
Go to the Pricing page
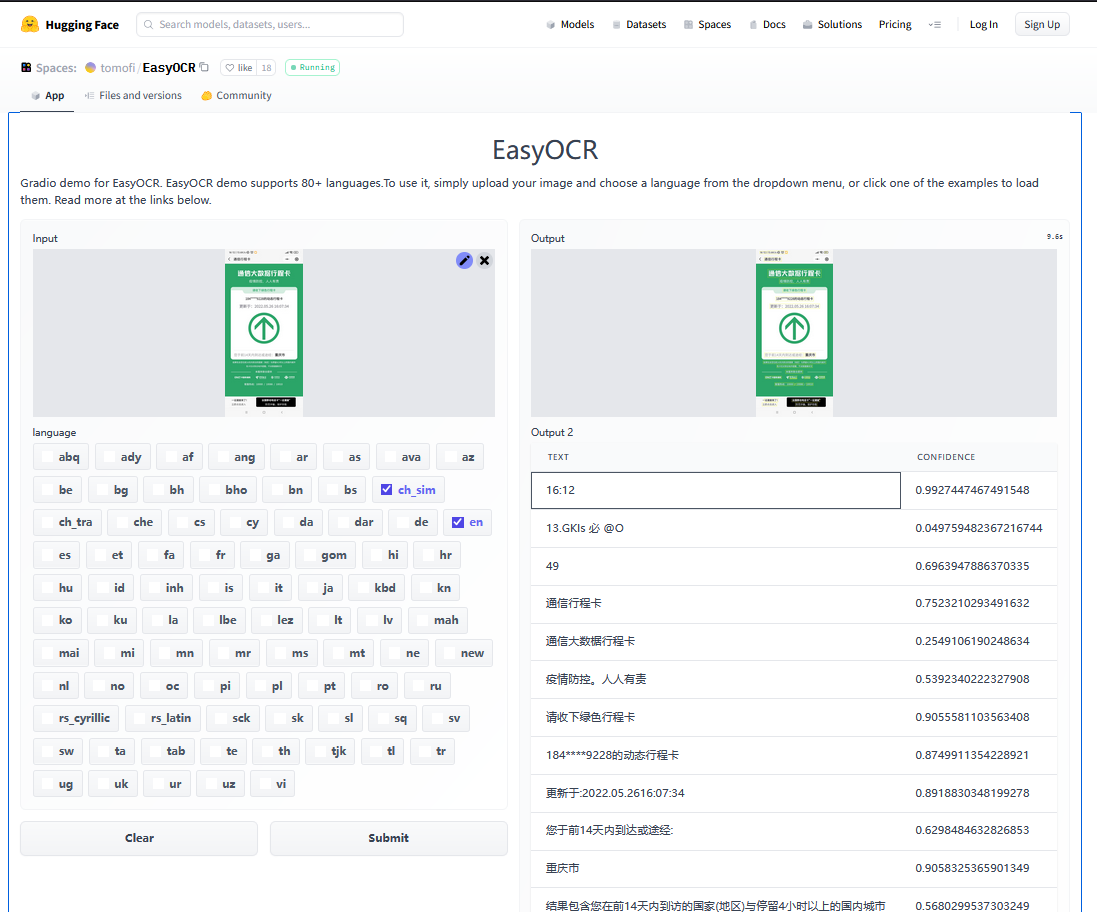tap(895, 24)
